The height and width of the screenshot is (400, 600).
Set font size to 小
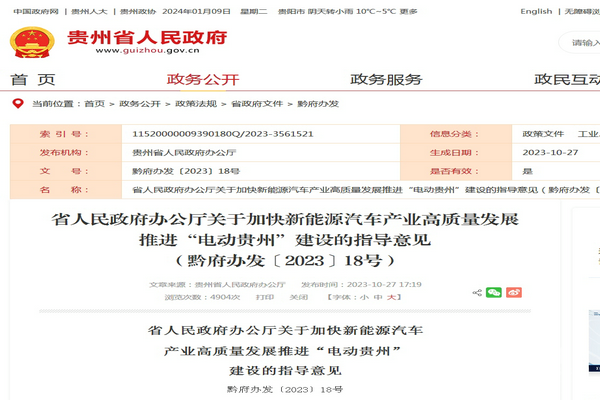click(x=365, y=297)
